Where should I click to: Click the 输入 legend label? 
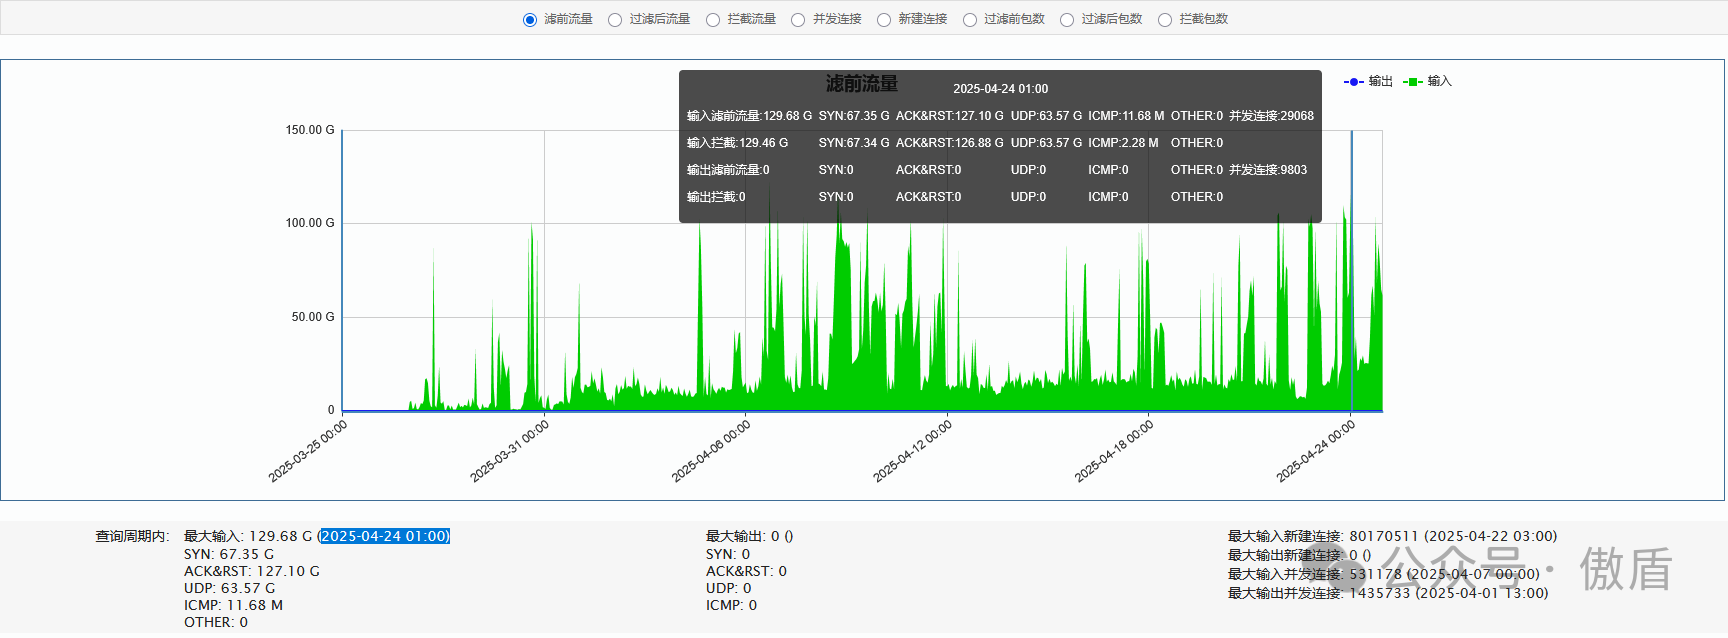point(1439,81)
